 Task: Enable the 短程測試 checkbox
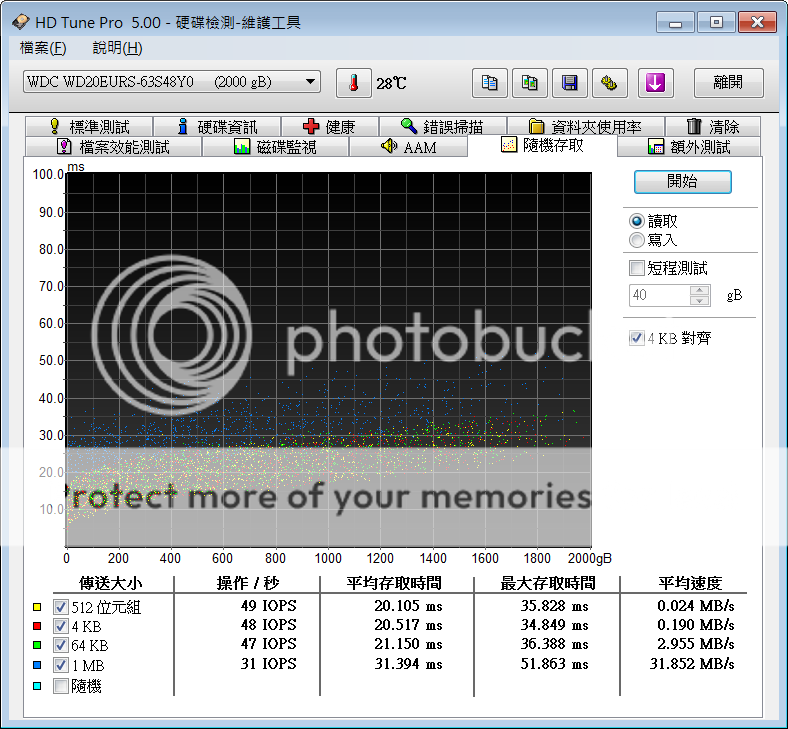tap(636, 268)
